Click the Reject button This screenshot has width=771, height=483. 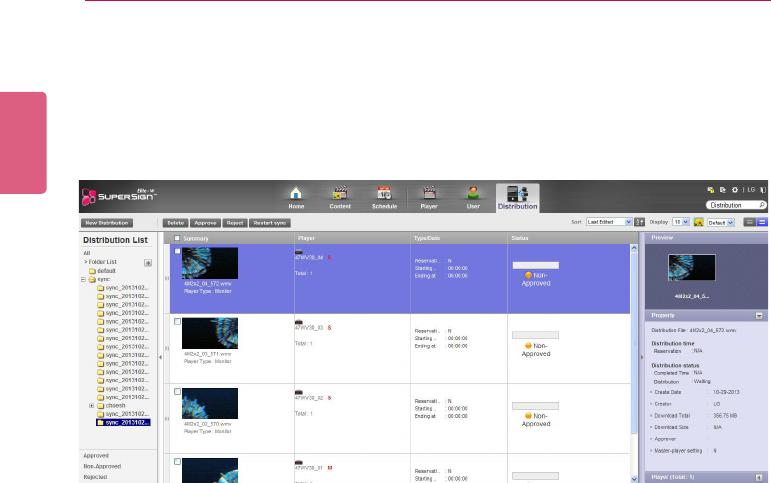[x=235, y=223]
